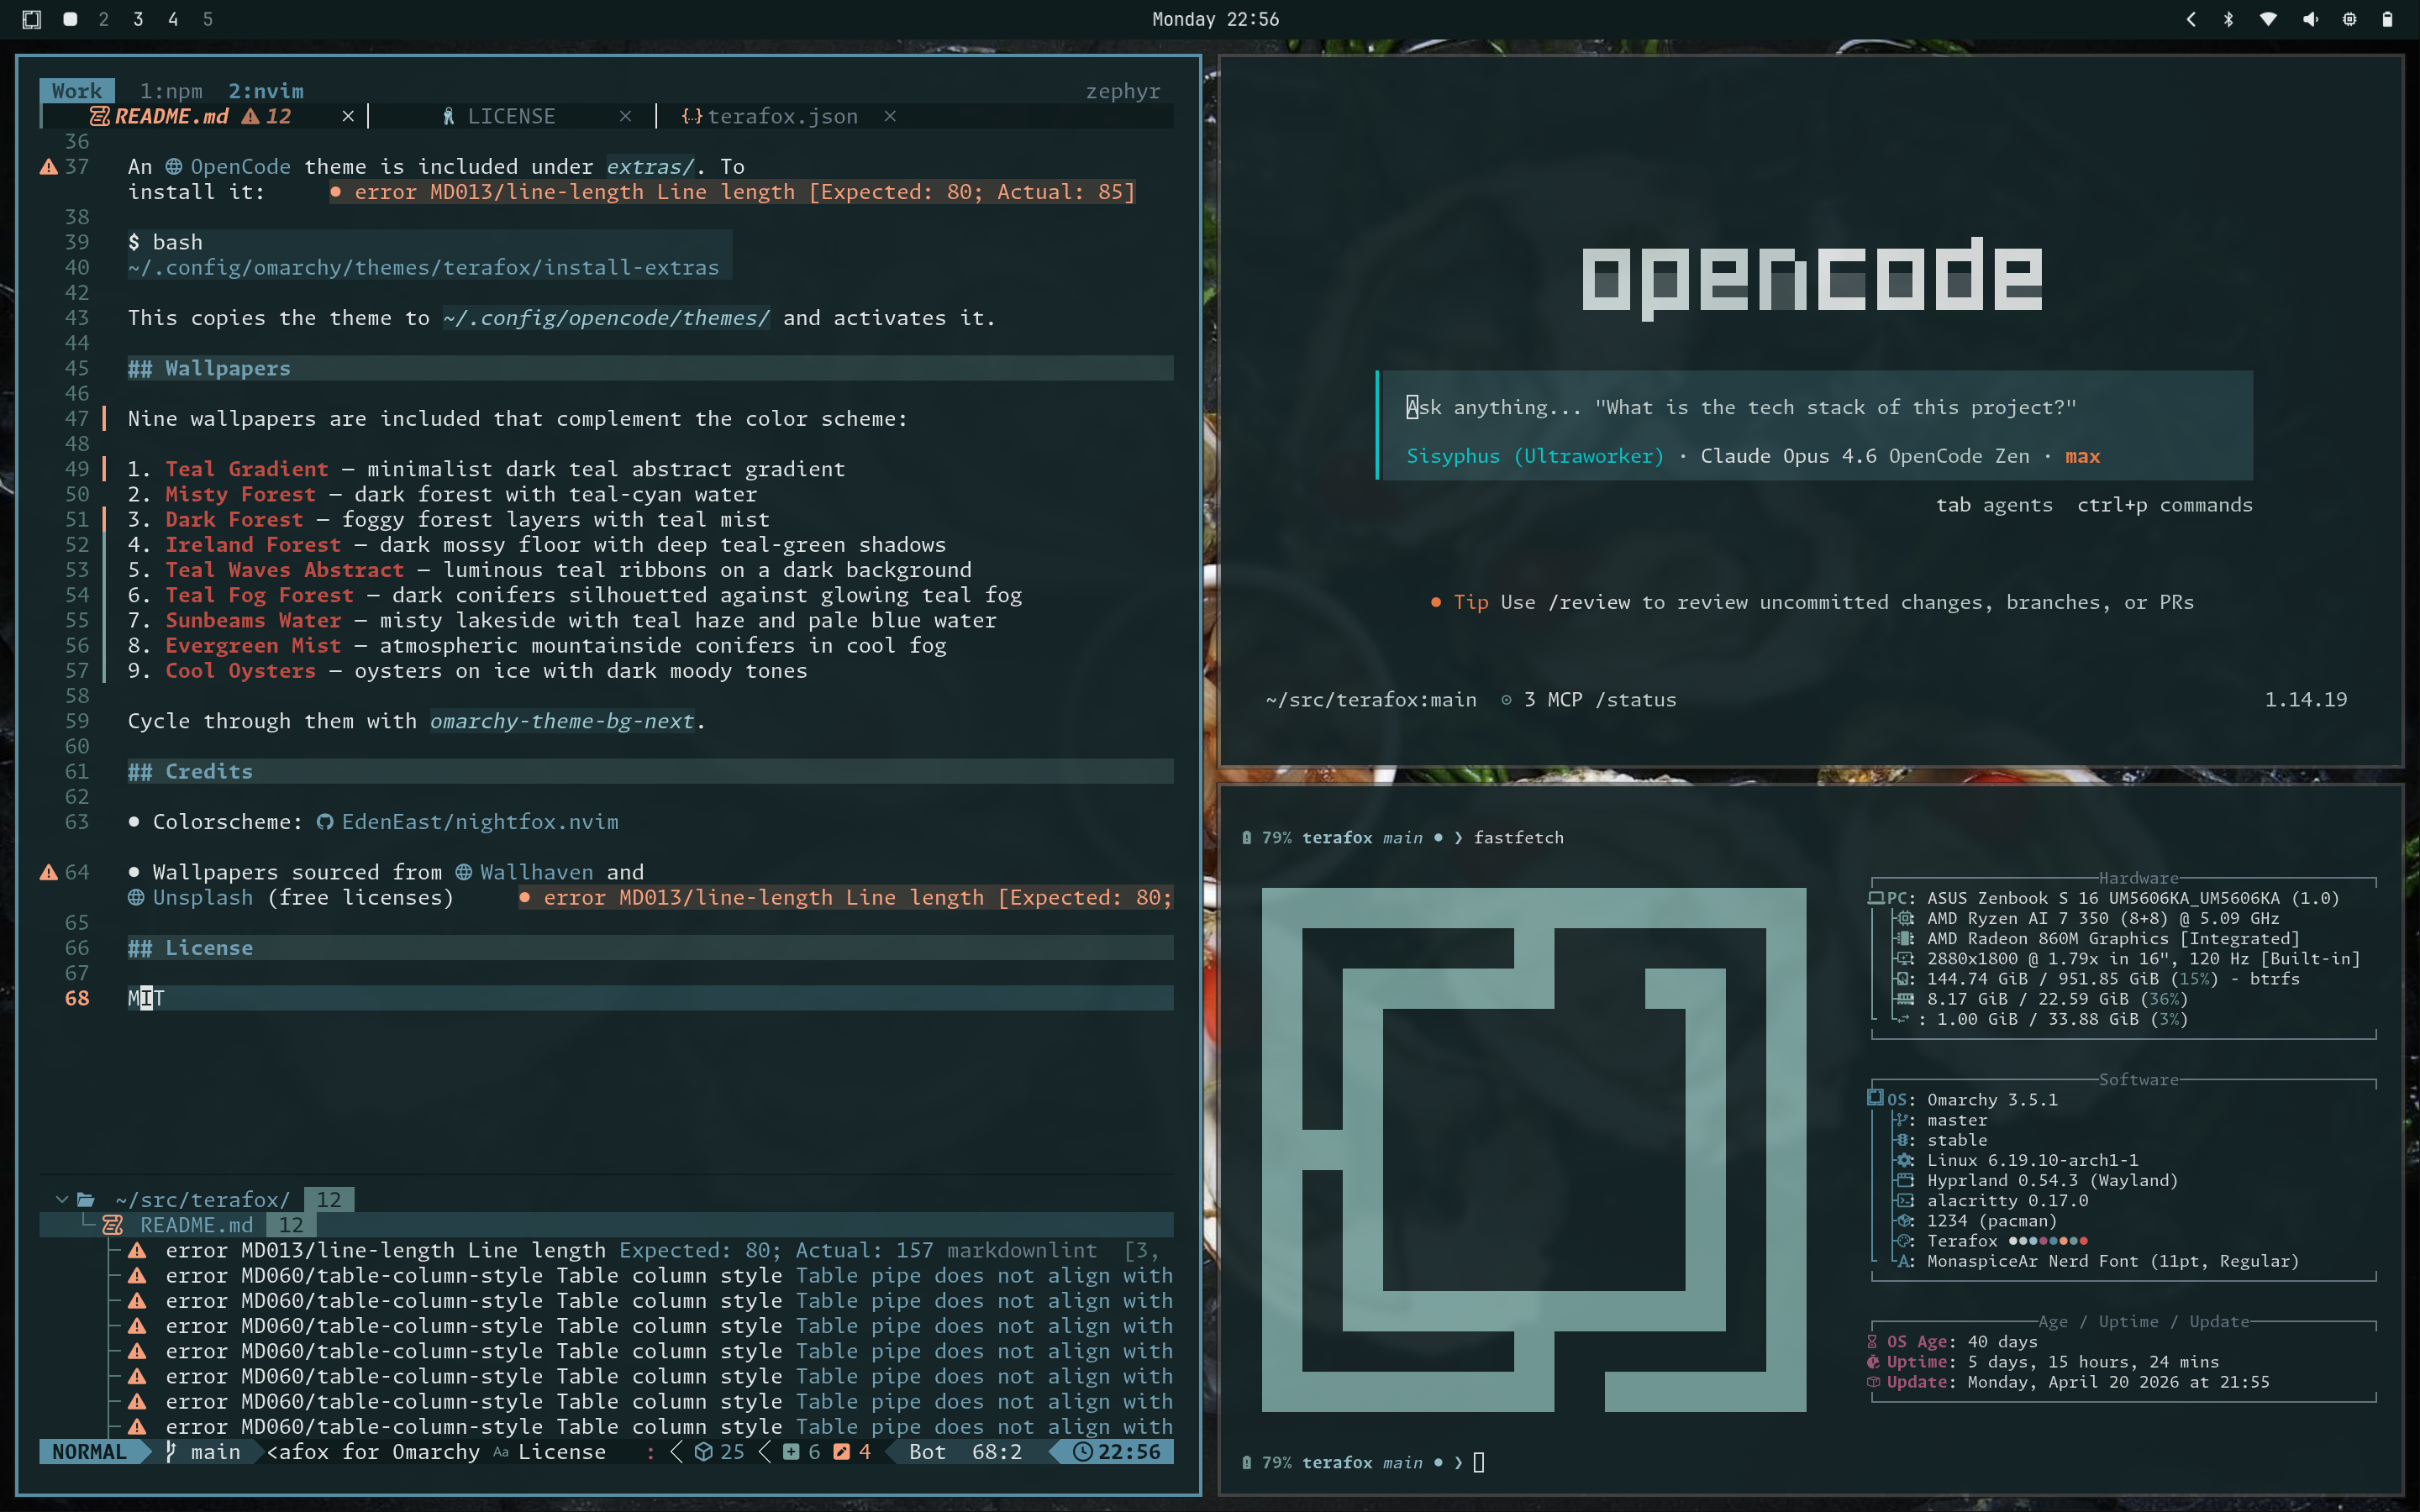
Task: Click the Work tmux session label
Action: (77, 91)
